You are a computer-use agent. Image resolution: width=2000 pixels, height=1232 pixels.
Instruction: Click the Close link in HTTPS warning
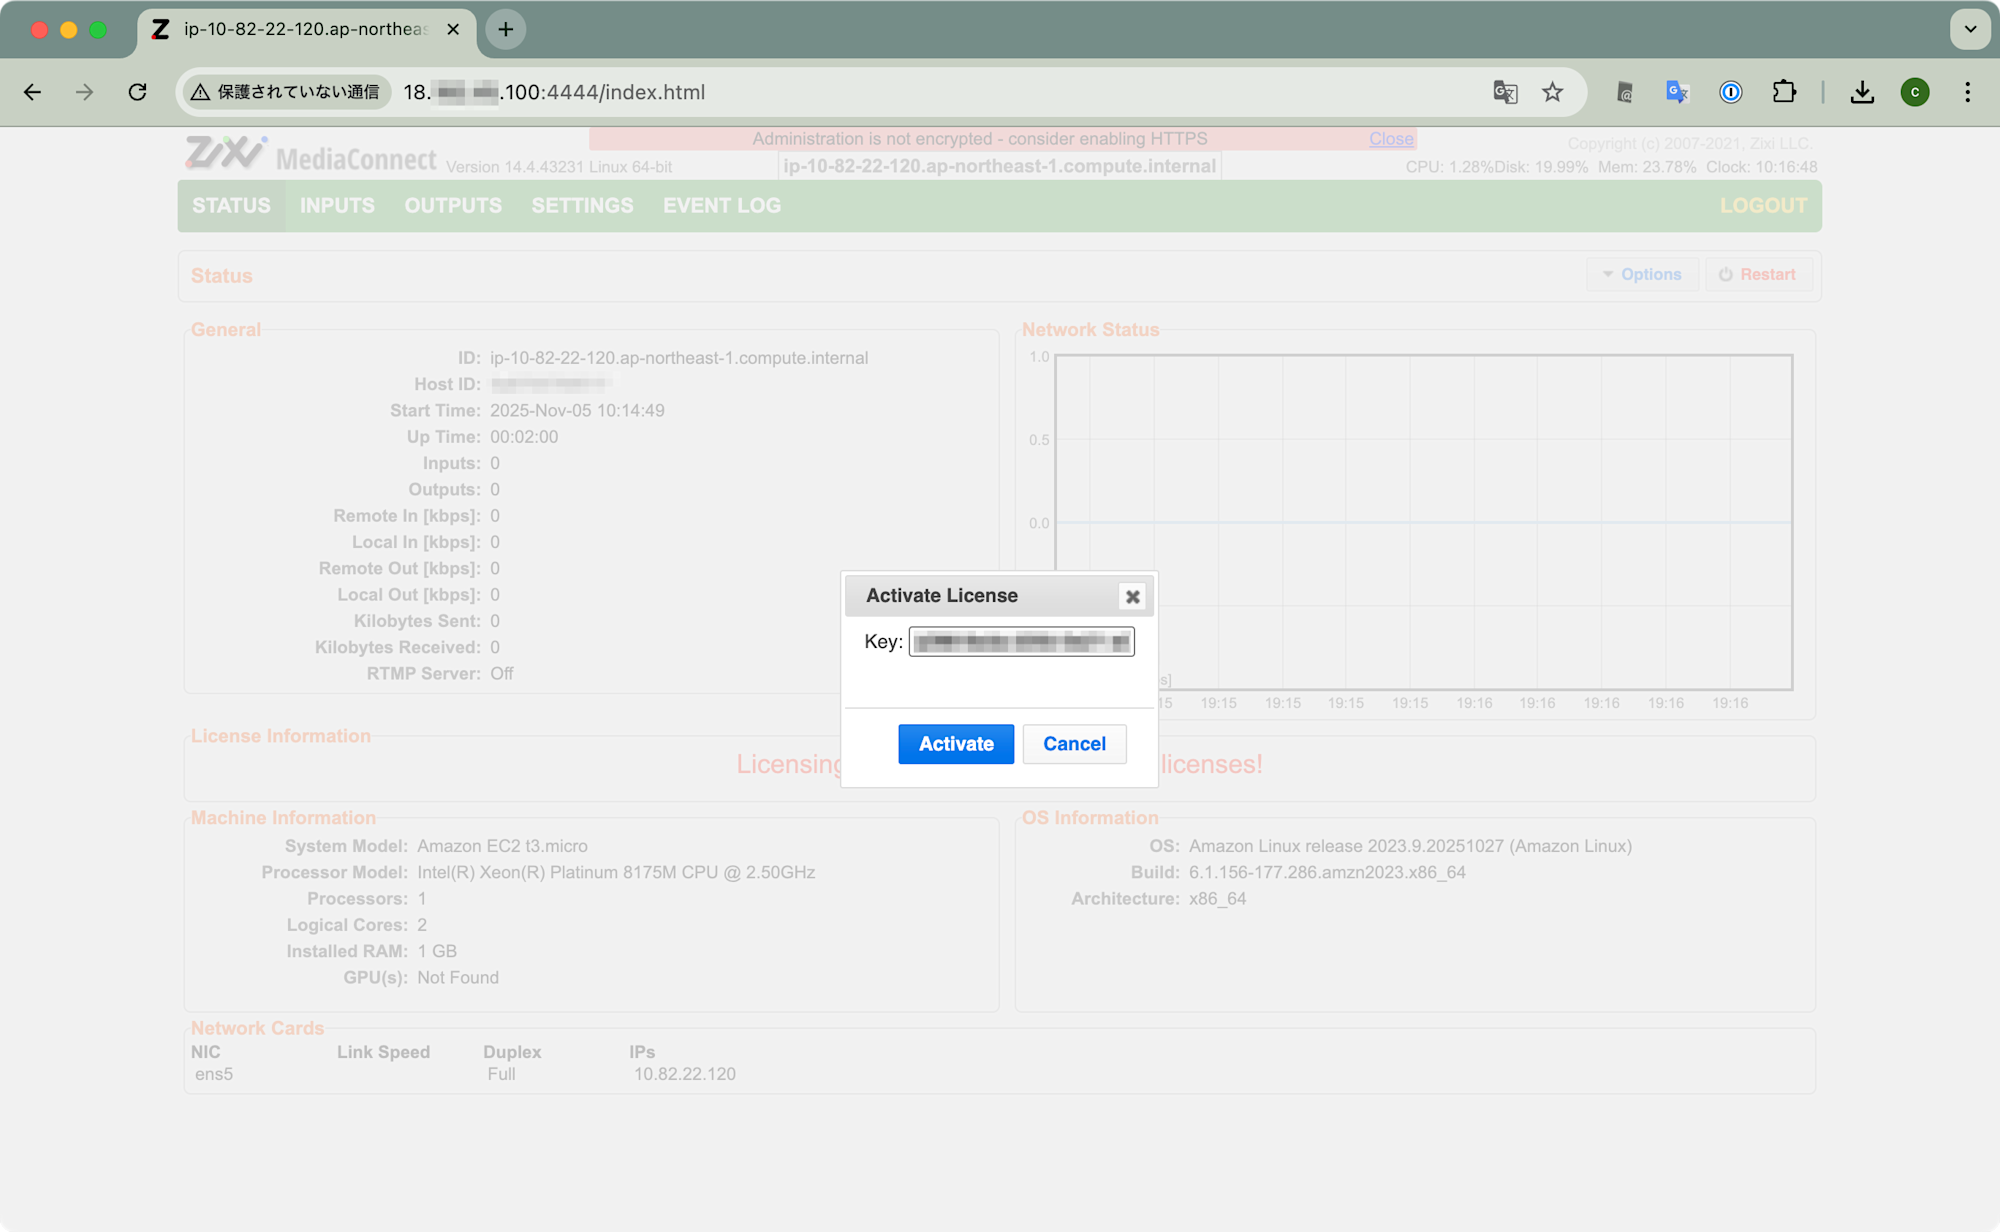coord(1391,139)
